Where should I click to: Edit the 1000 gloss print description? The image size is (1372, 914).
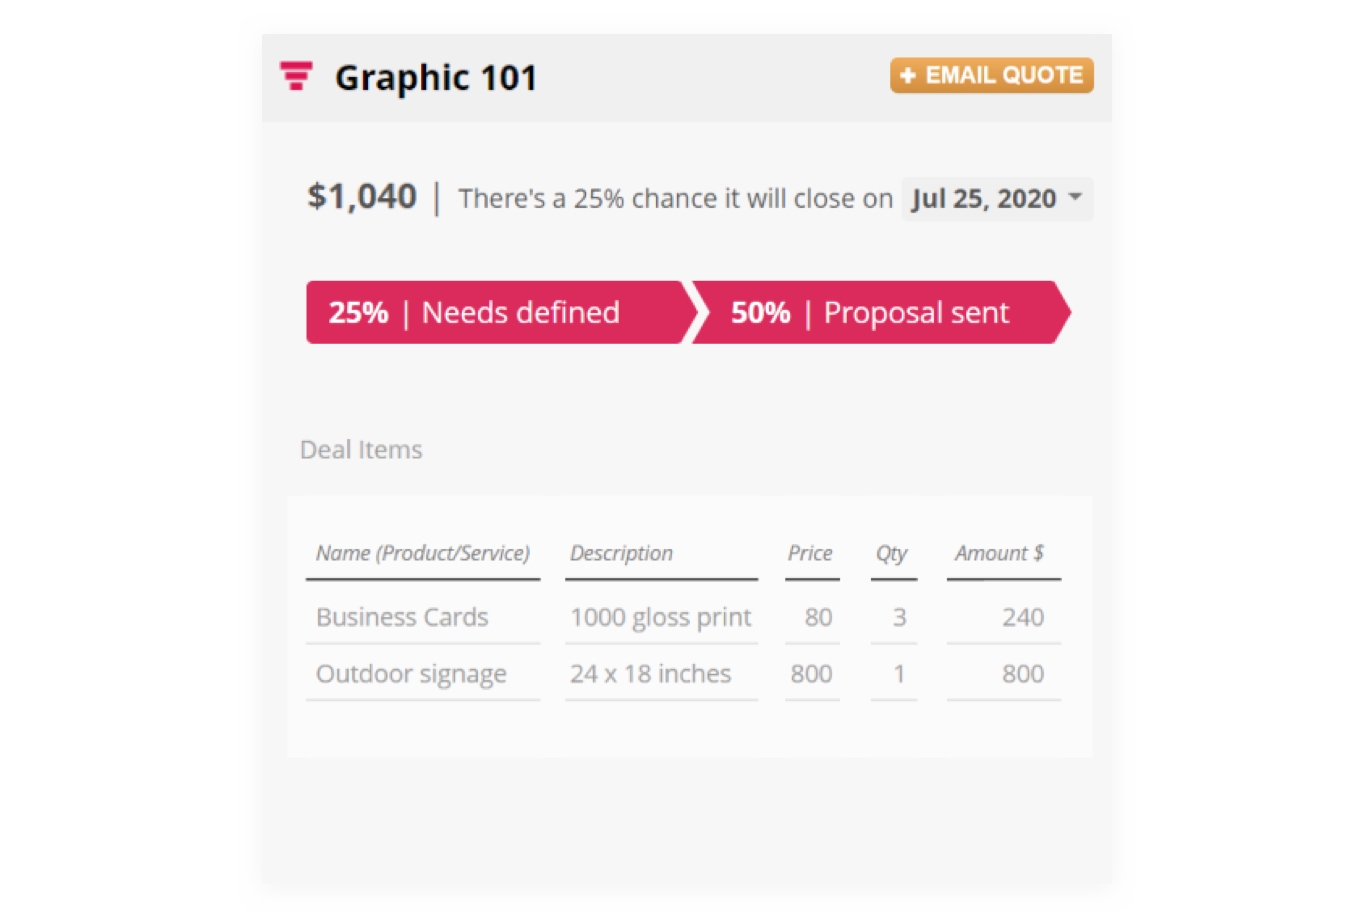pyautogui.click(x=661, y=617)
